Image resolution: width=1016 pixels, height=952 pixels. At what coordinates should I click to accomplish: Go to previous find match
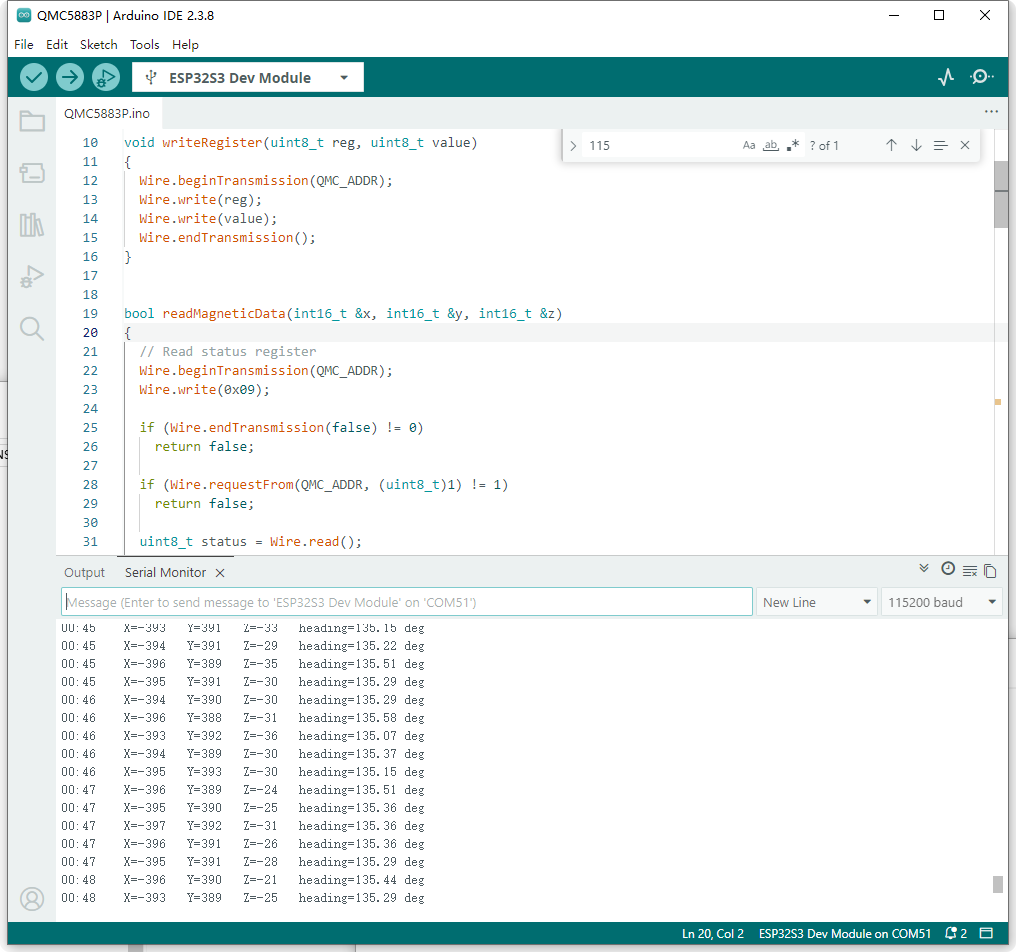tap(892, 145)
